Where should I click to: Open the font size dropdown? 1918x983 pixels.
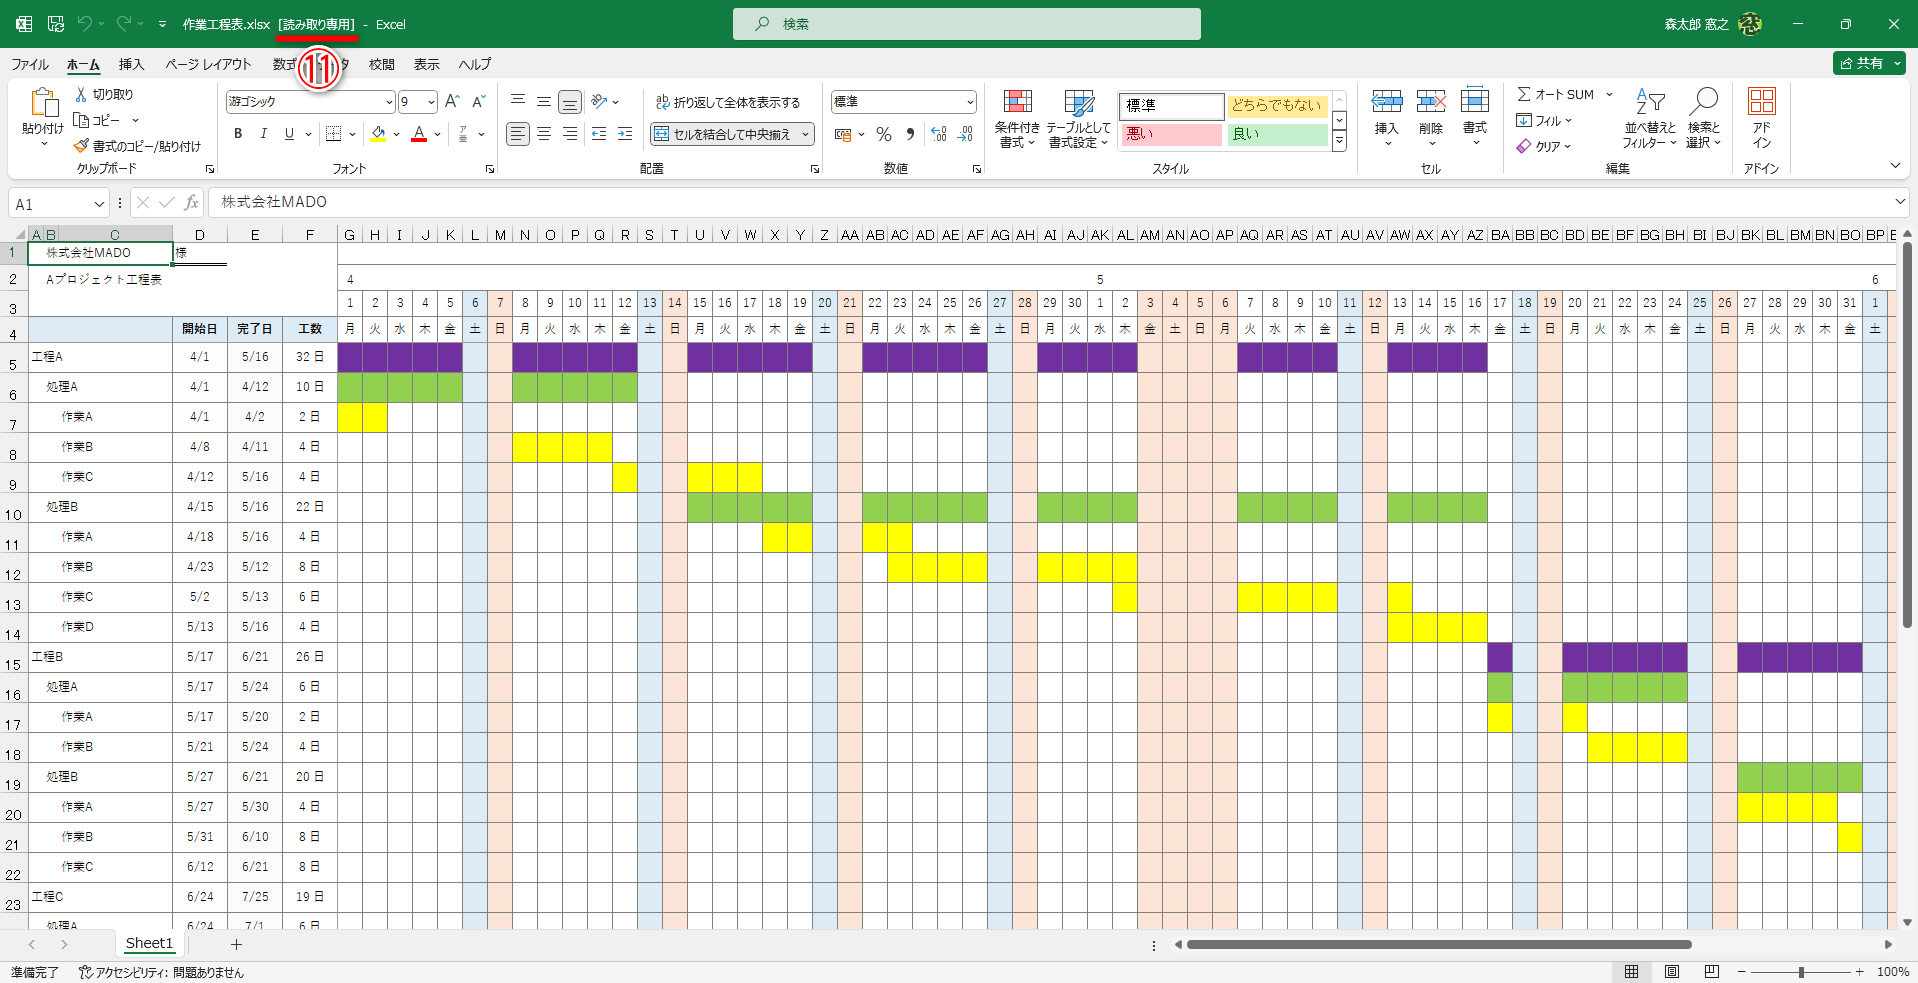(x=431, y=102)
